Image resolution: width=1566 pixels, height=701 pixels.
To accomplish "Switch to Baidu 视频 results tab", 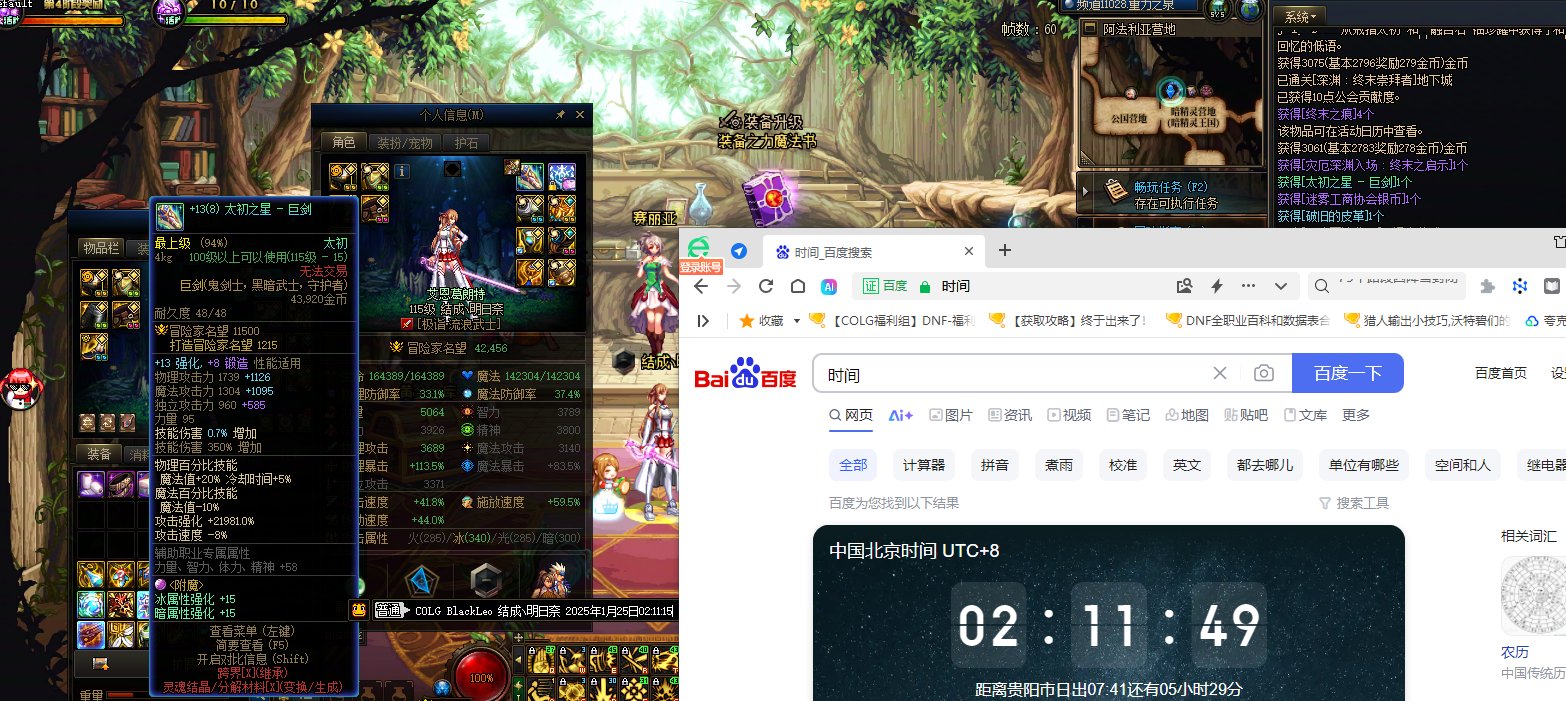I will (1069, 415).
